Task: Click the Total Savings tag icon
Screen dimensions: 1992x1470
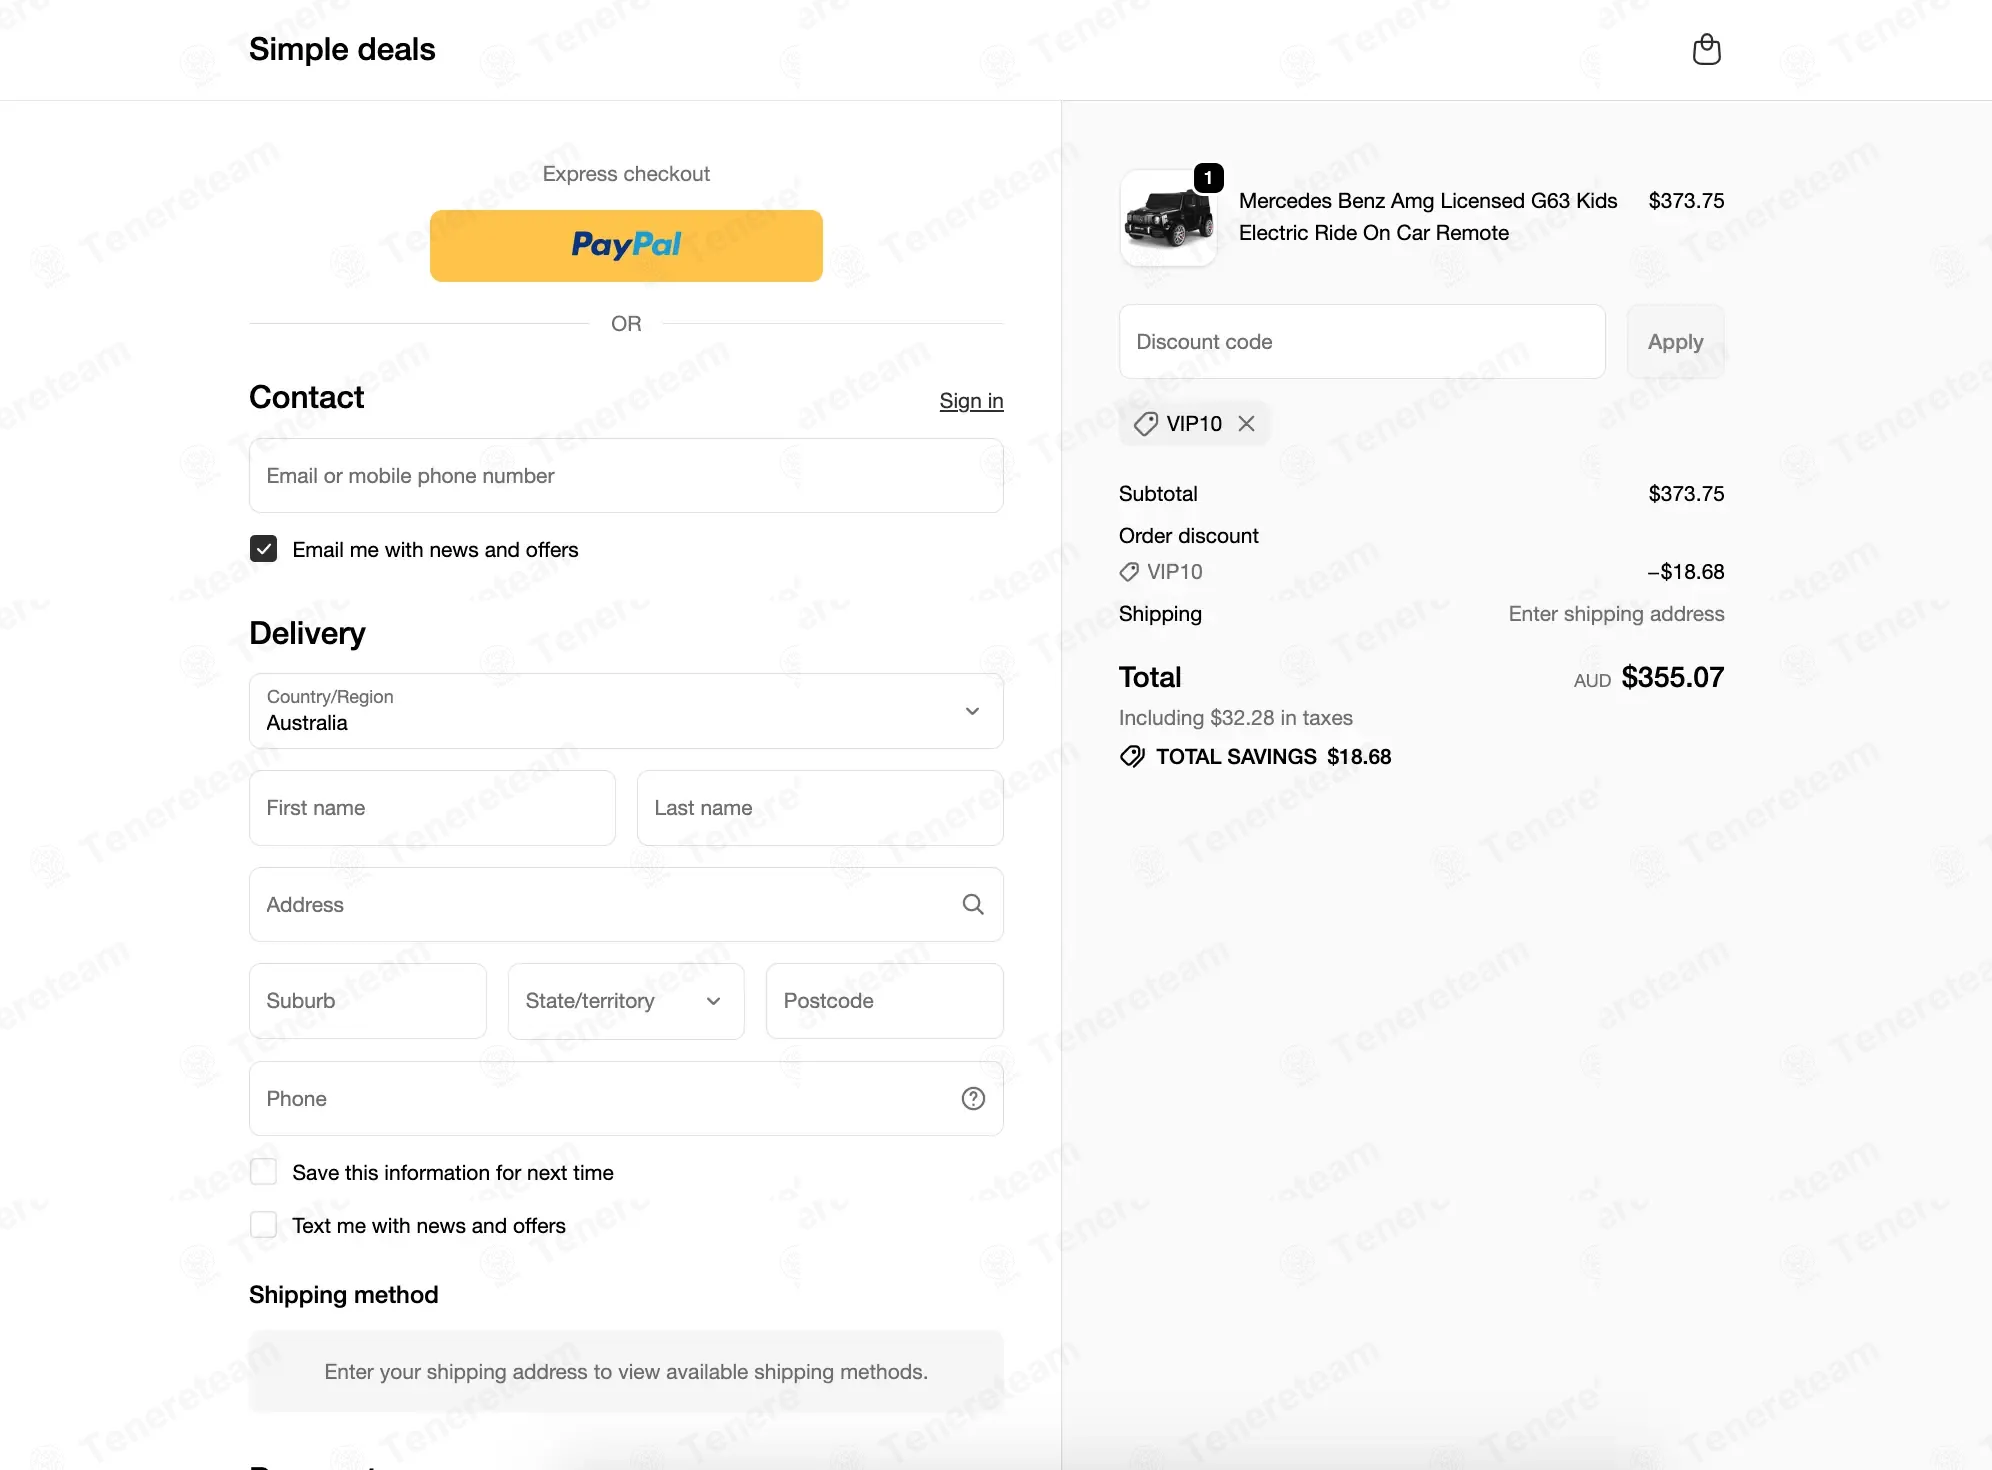Action: 1132,756
